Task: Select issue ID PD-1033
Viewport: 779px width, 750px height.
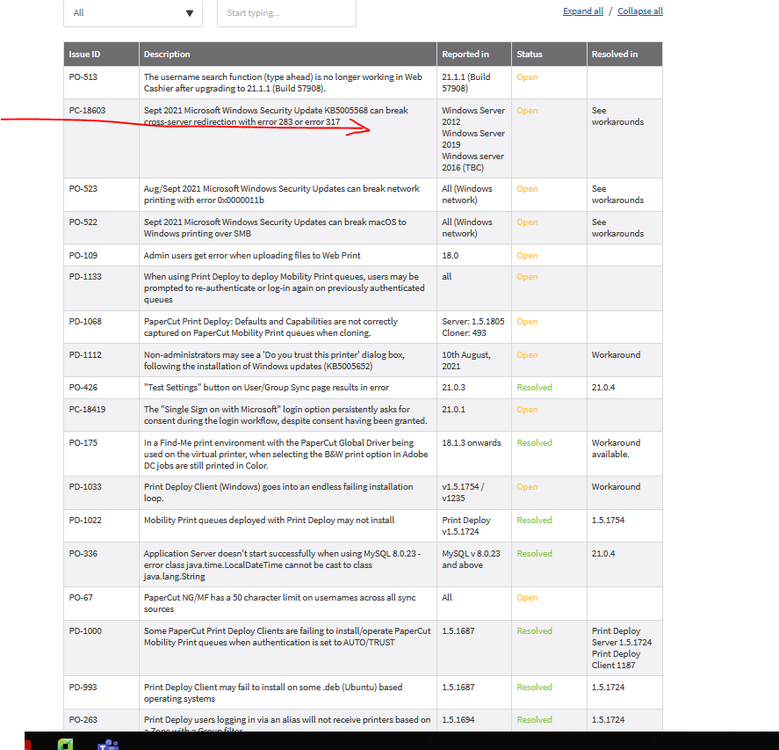Action: coord(85,487)
